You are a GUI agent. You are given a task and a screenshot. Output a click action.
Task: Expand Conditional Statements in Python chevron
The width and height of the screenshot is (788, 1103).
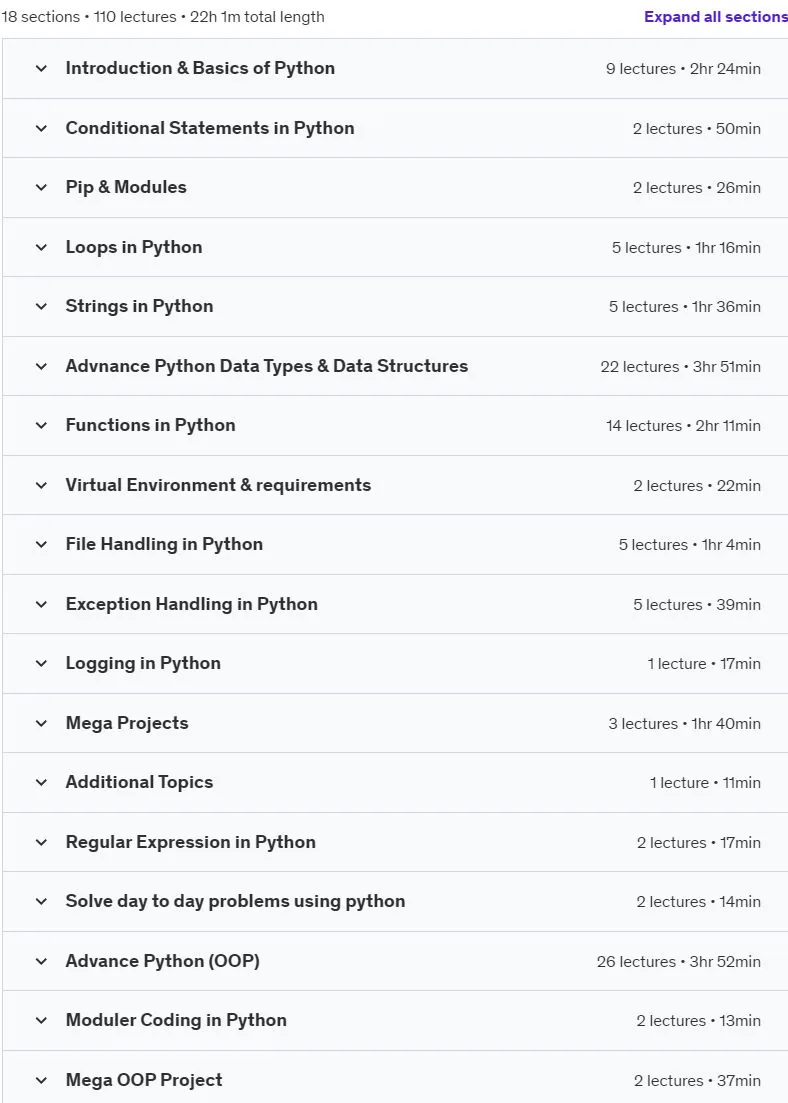coord(42,129)
